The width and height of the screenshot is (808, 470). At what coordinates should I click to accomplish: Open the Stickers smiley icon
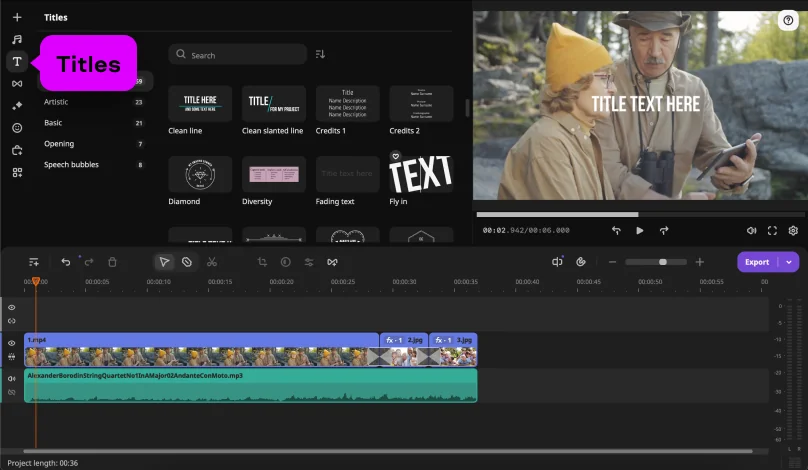pos(17,128)
